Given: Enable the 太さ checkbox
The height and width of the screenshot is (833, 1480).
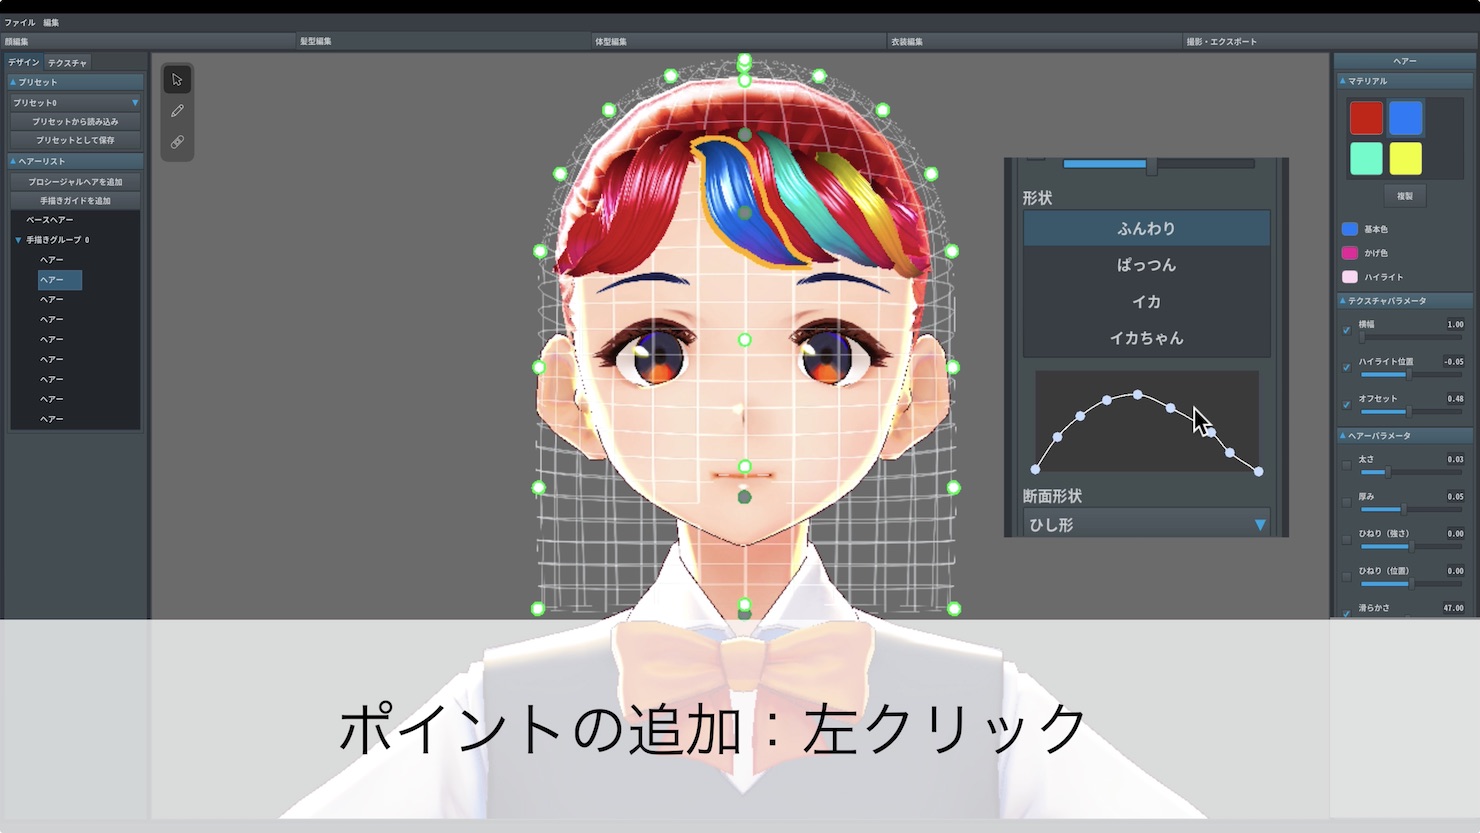Looking at the screenshot, I should pyautogui.click(x=1346, y=465).
